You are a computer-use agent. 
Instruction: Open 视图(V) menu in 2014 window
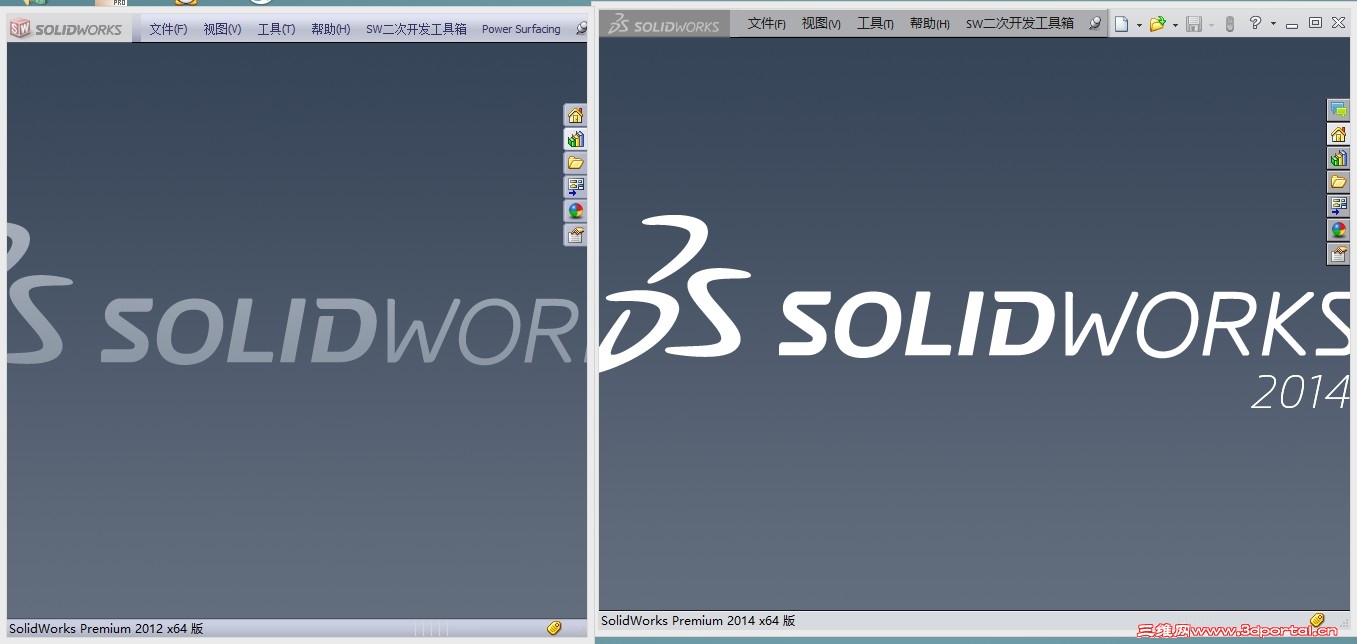click(821, 23)
